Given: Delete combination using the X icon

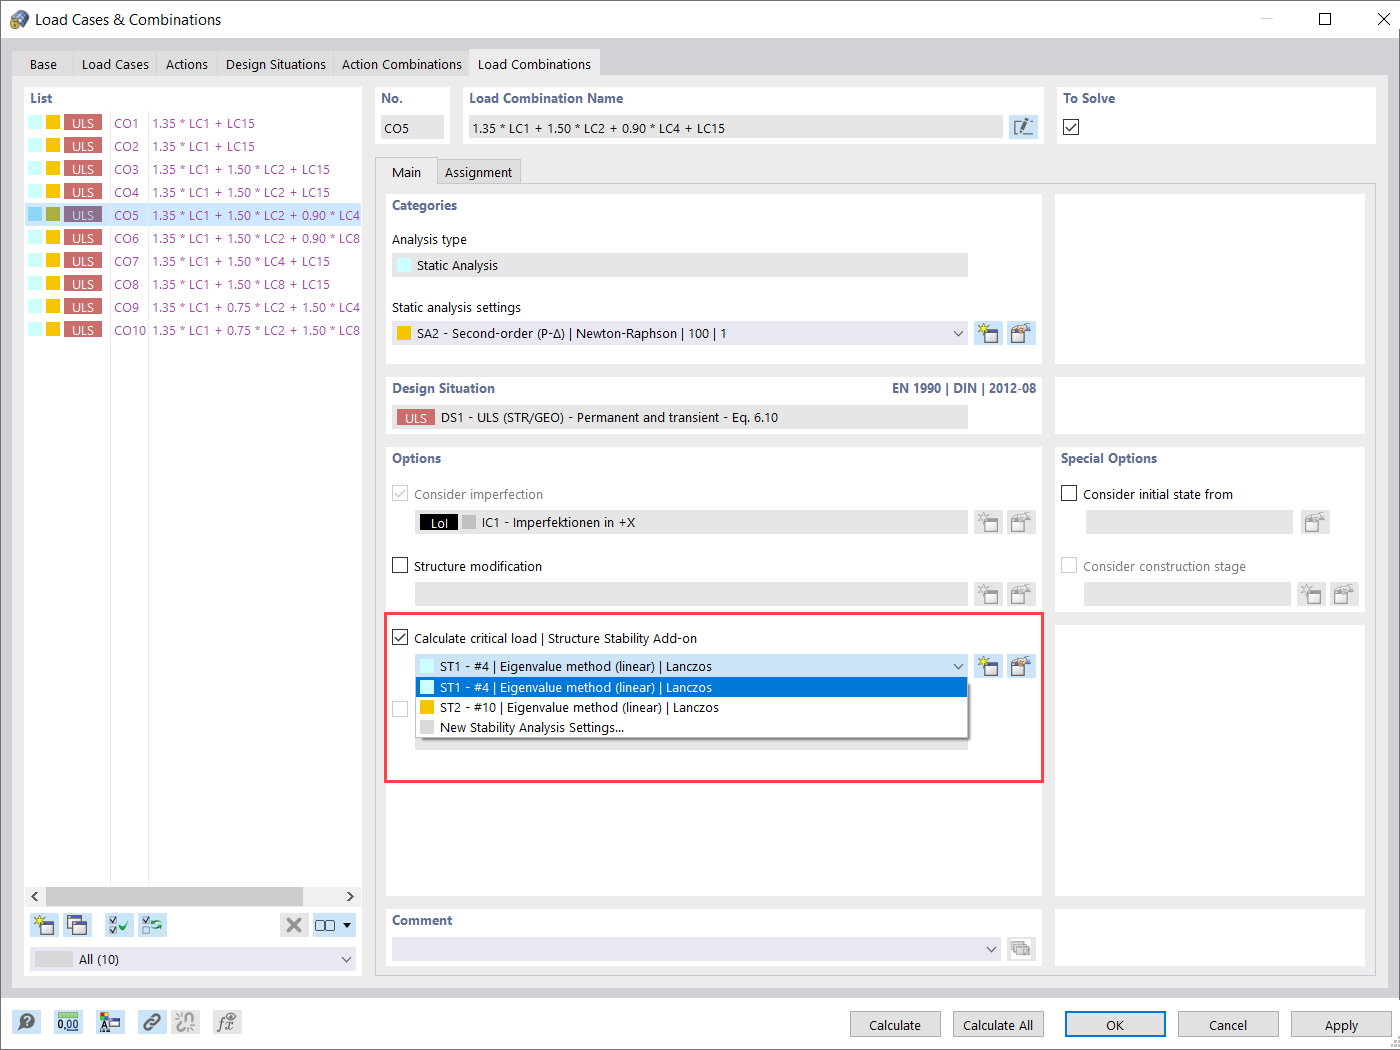Looking at the screenshot, I should [x=294, y=925].
